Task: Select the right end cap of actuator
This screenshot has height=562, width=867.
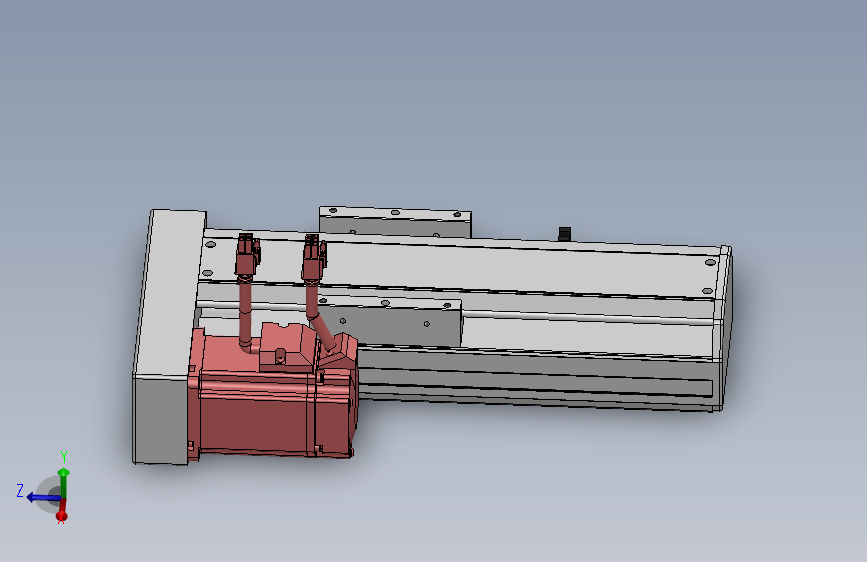Action: click(x=727, y=329)
